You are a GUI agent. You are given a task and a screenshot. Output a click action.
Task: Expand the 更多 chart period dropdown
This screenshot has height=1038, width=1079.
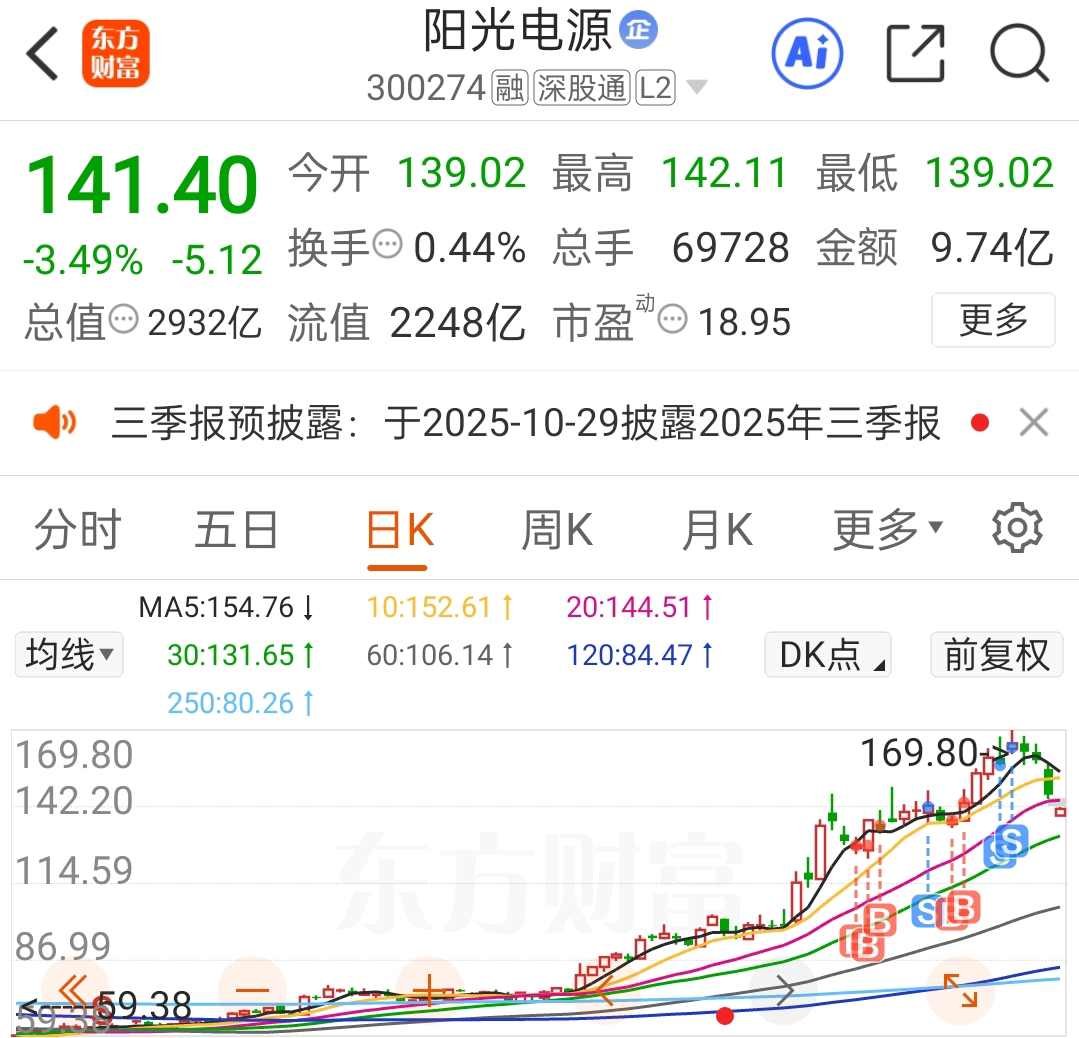[888, 530]
